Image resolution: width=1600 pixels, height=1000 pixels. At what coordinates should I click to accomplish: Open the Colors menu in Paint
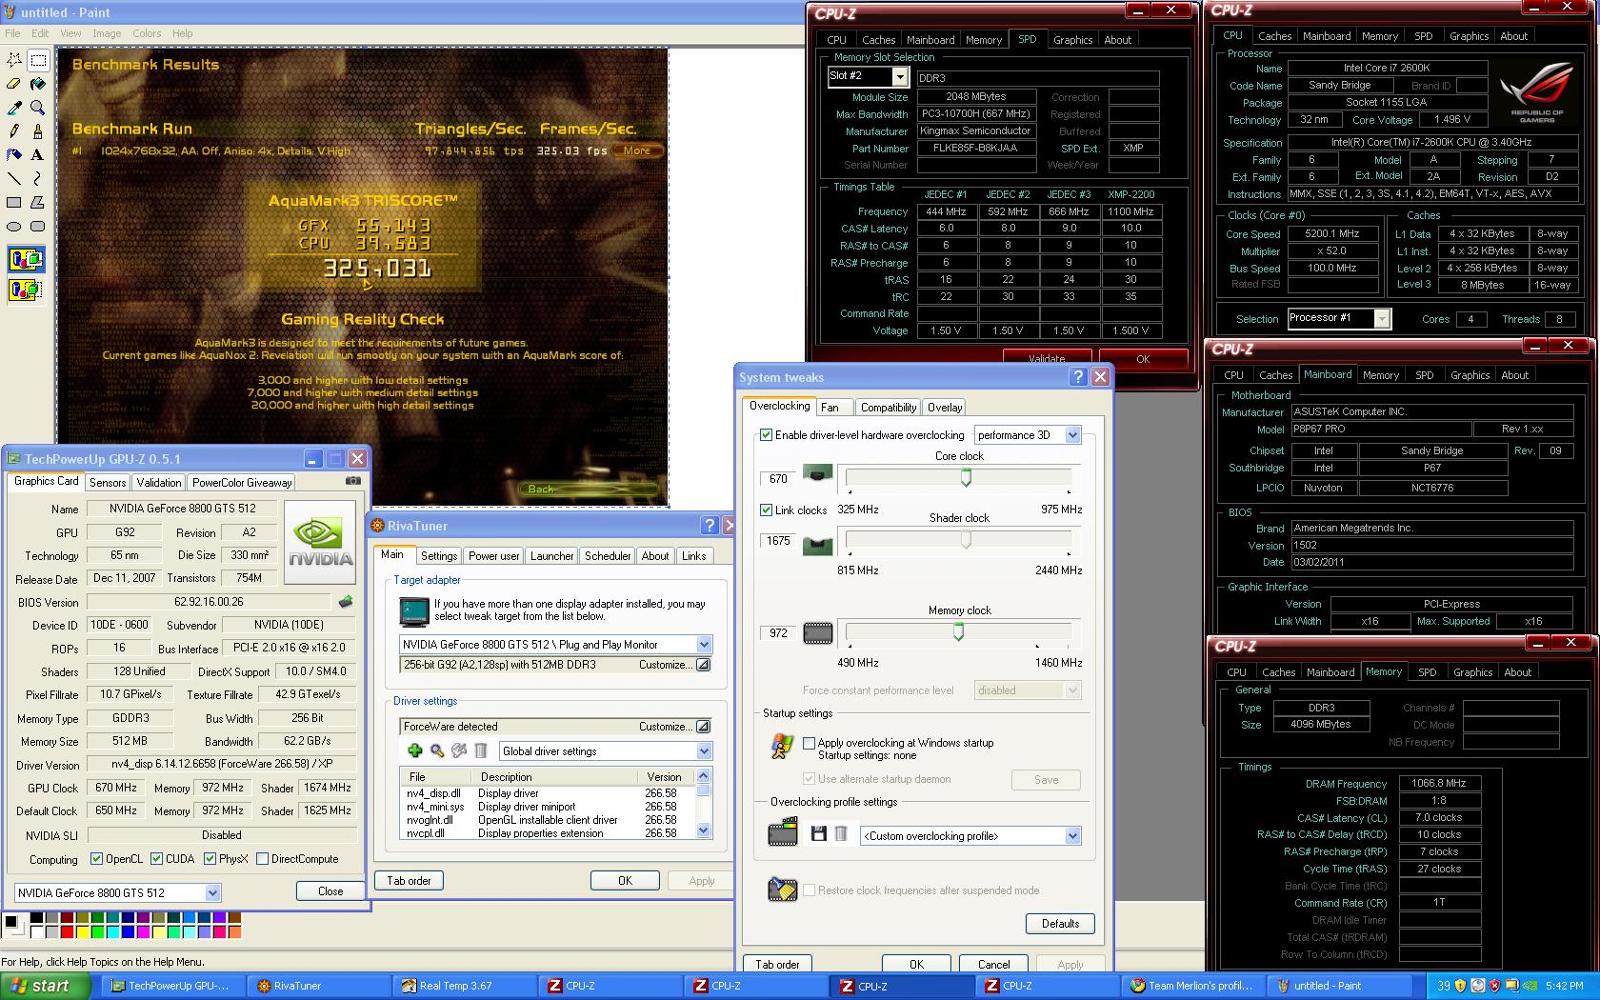click(147, 33)
